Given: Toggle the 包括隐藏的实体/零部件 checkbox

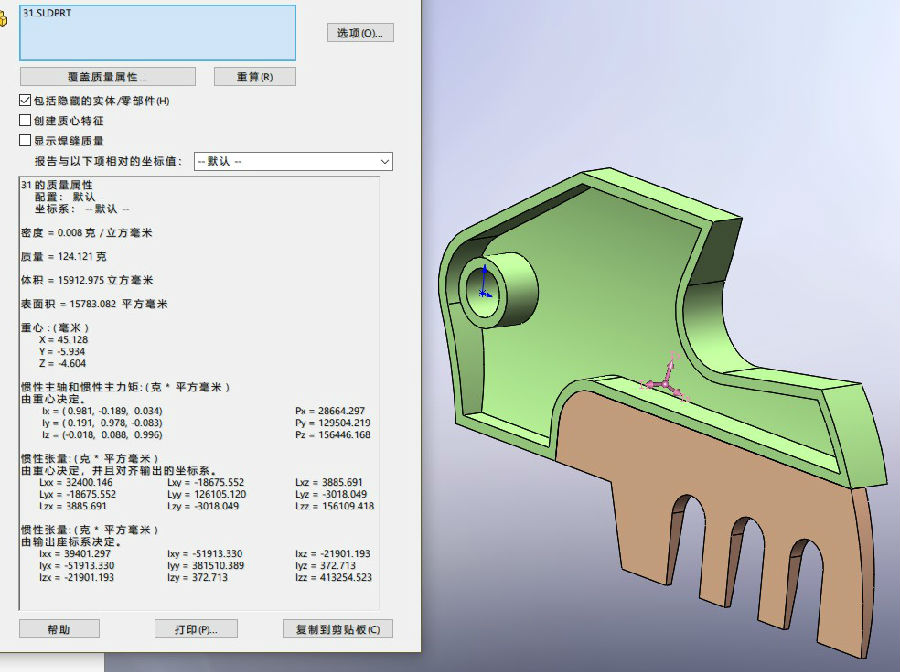Looking at the screenshot, I should coord(25,101).
